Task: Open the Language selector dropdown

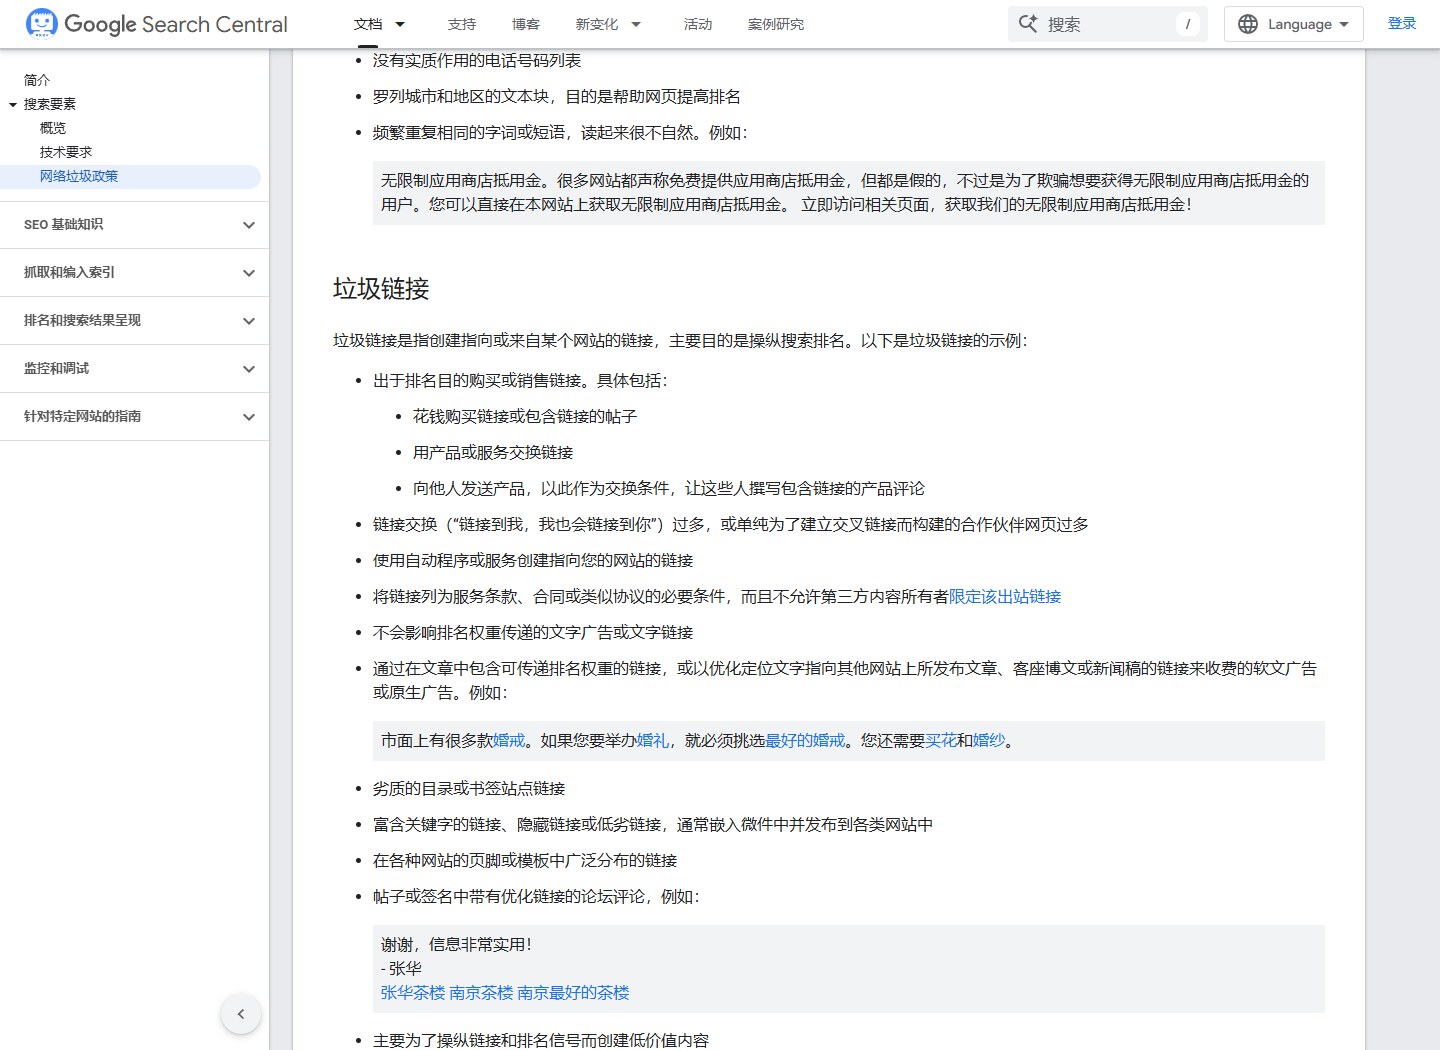Action: (1294, 24)
